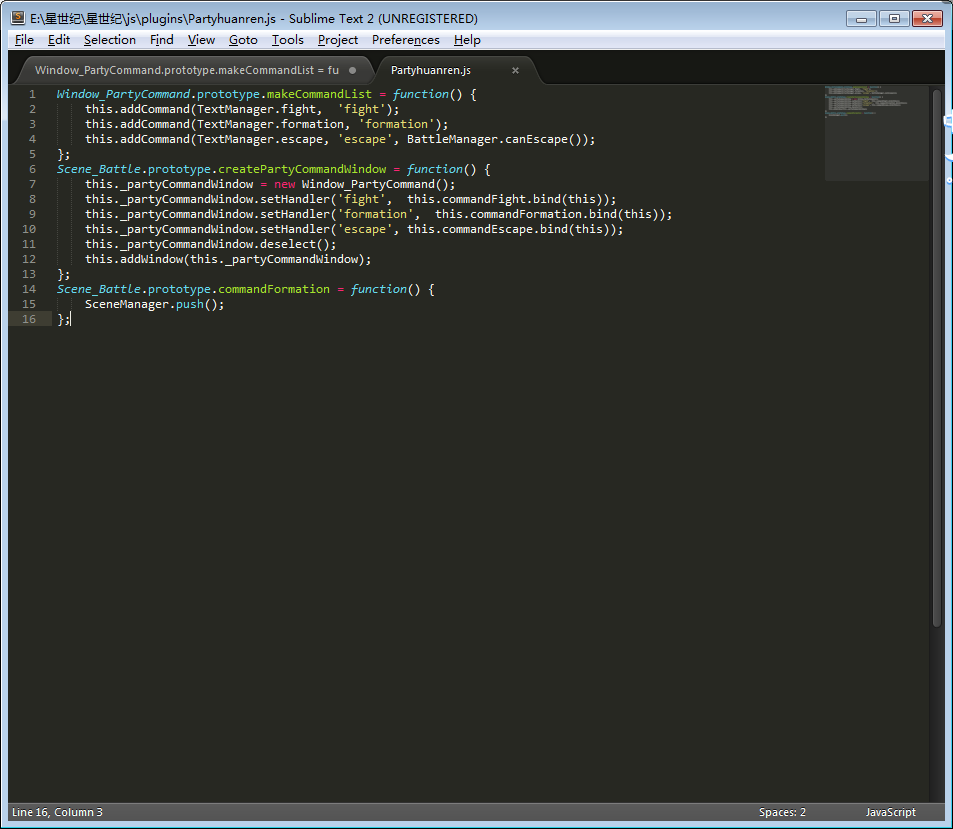Click line number 14 in the gutter
Image resolution: width=953 pixels, height=829 pixels.
[29, 289]
